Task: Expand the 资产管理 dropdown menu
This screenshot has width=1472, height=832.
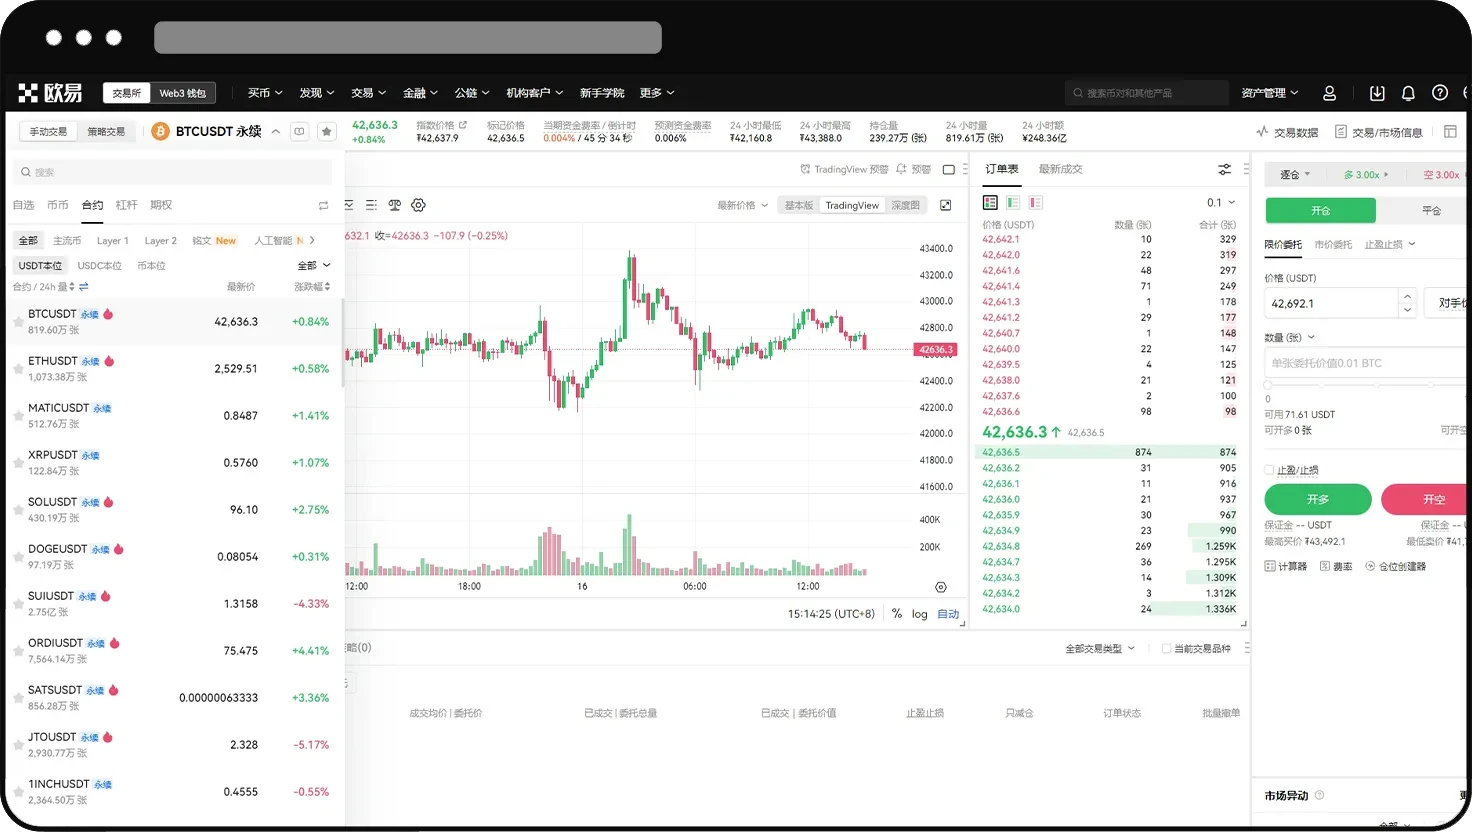Action: (x=1269, y=93)
